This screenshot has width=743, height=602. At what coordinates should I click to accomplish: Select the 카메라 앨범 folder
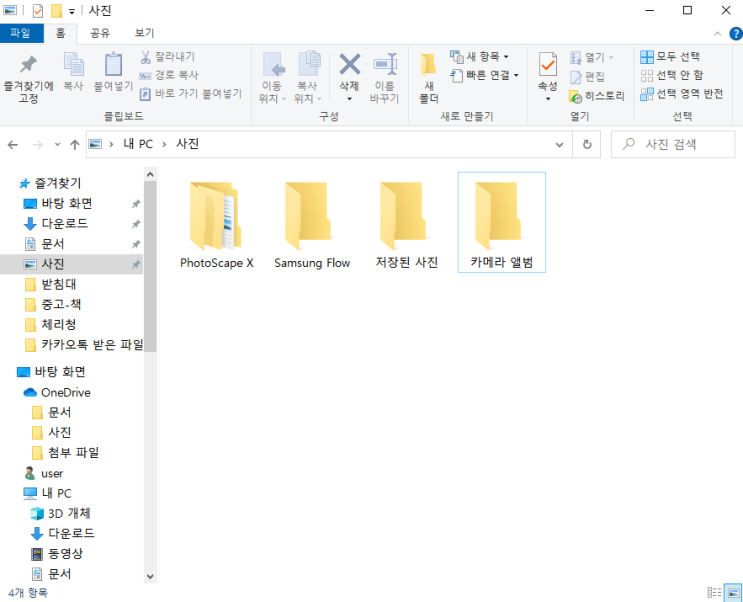(x=502, y=222)
